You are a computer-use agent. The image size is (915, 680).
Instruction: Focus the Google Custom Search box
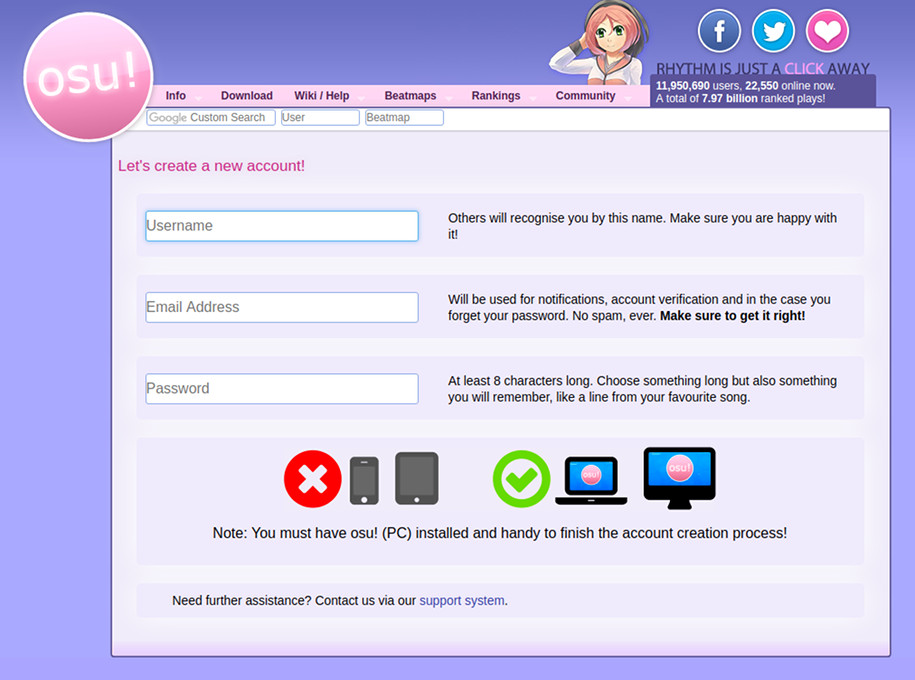[x=211, y=117]
